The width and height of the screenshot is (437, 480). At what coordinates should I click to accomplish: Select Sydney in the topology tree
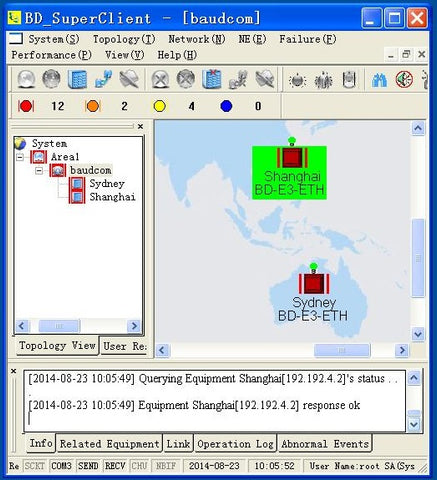107,184
